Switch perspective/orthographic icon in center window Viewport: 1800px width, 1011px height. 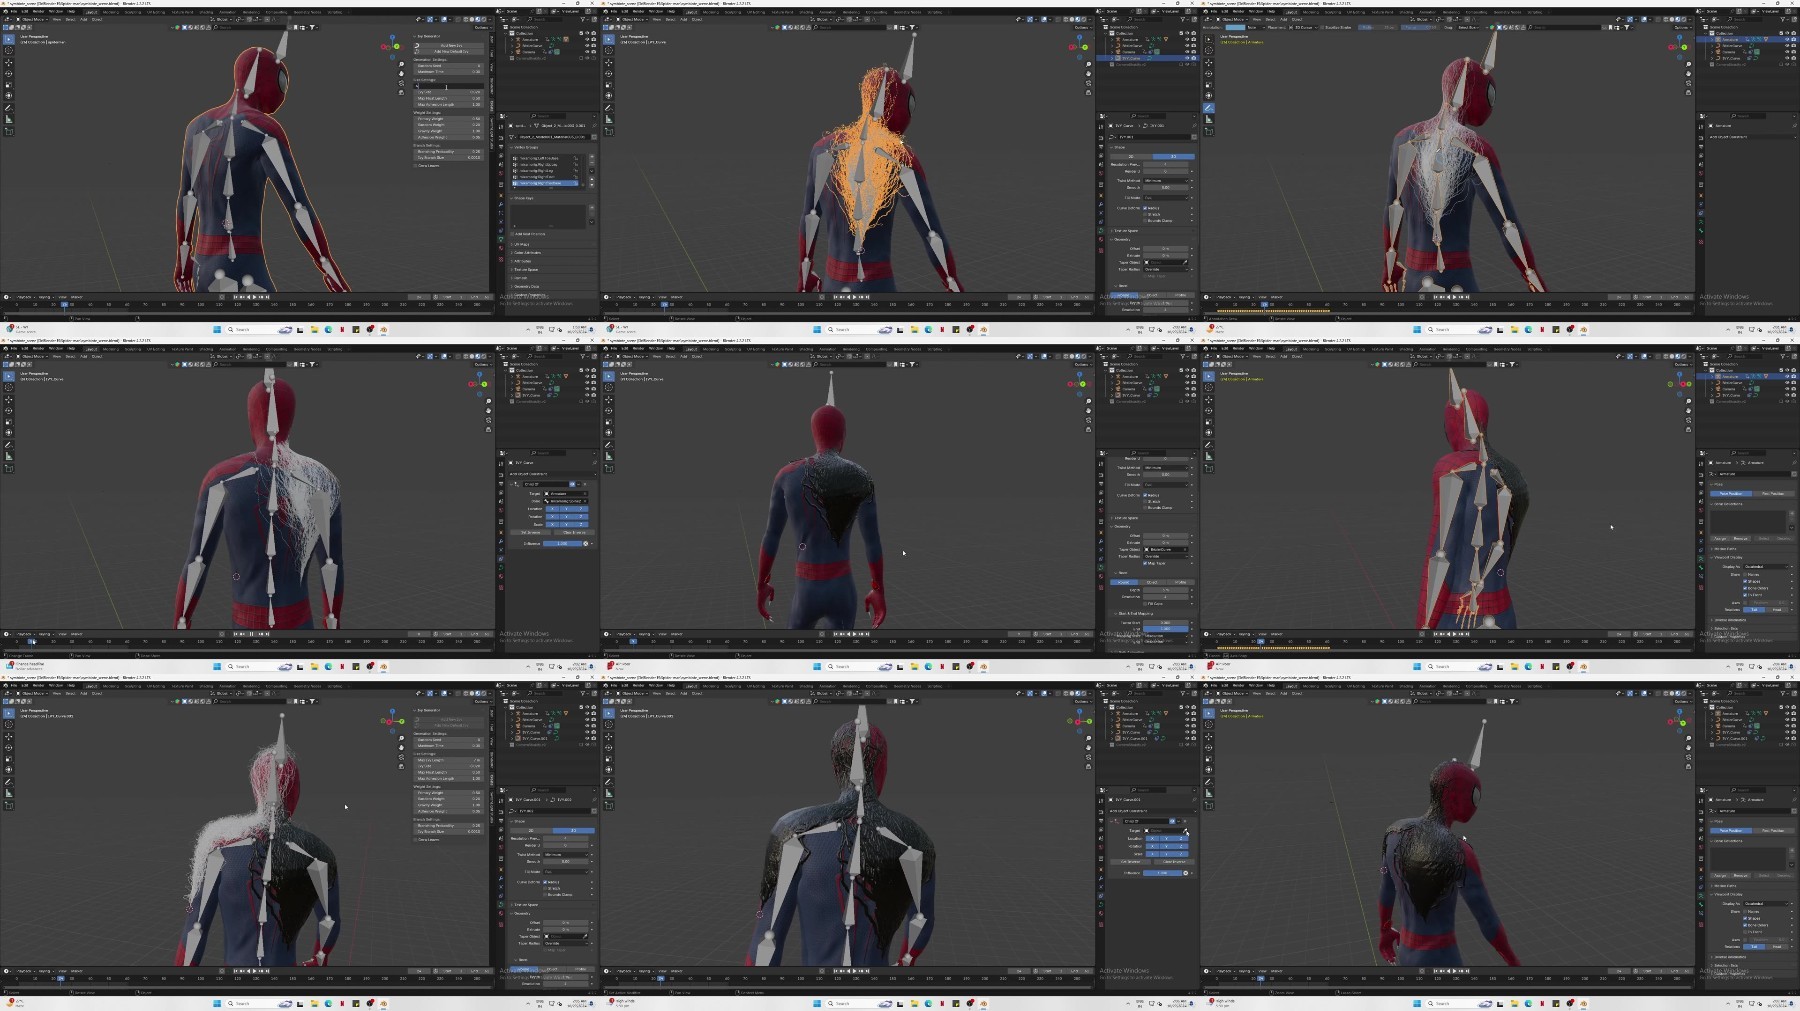1089,428
